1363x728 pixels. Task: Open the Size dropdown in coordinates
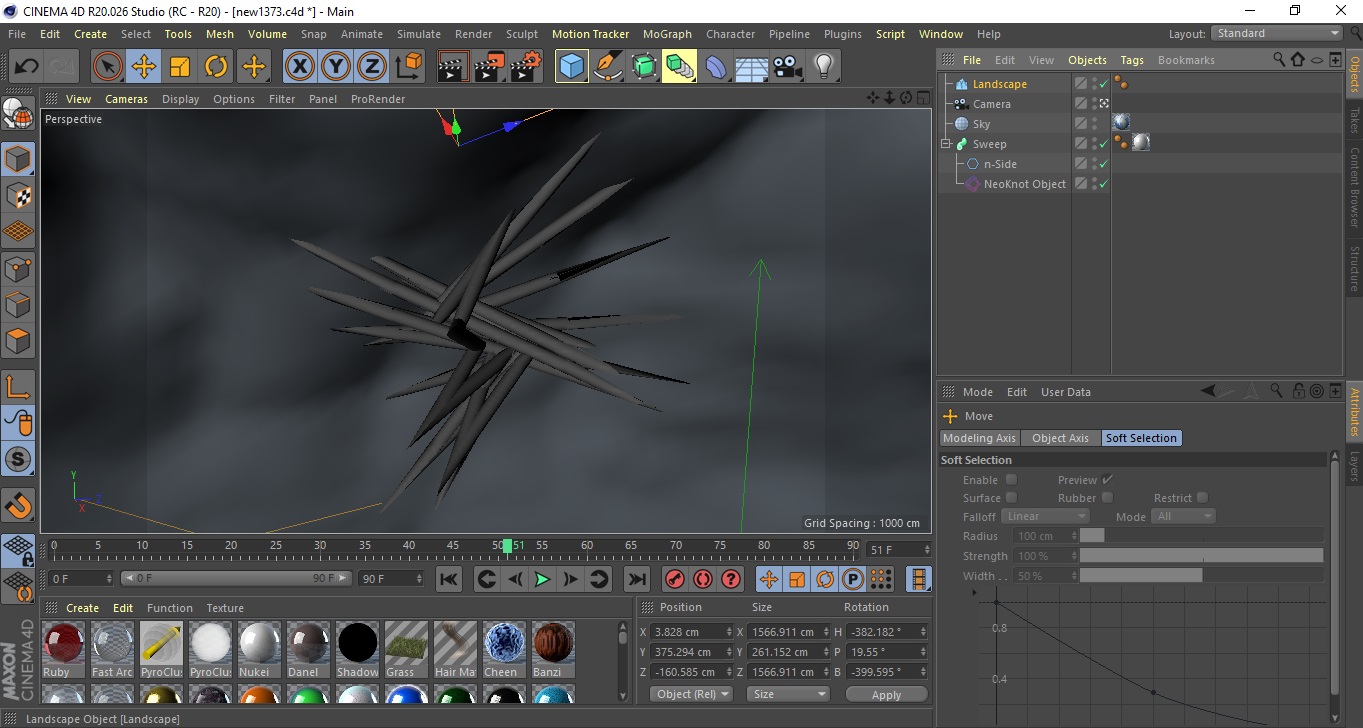point(790,694)
